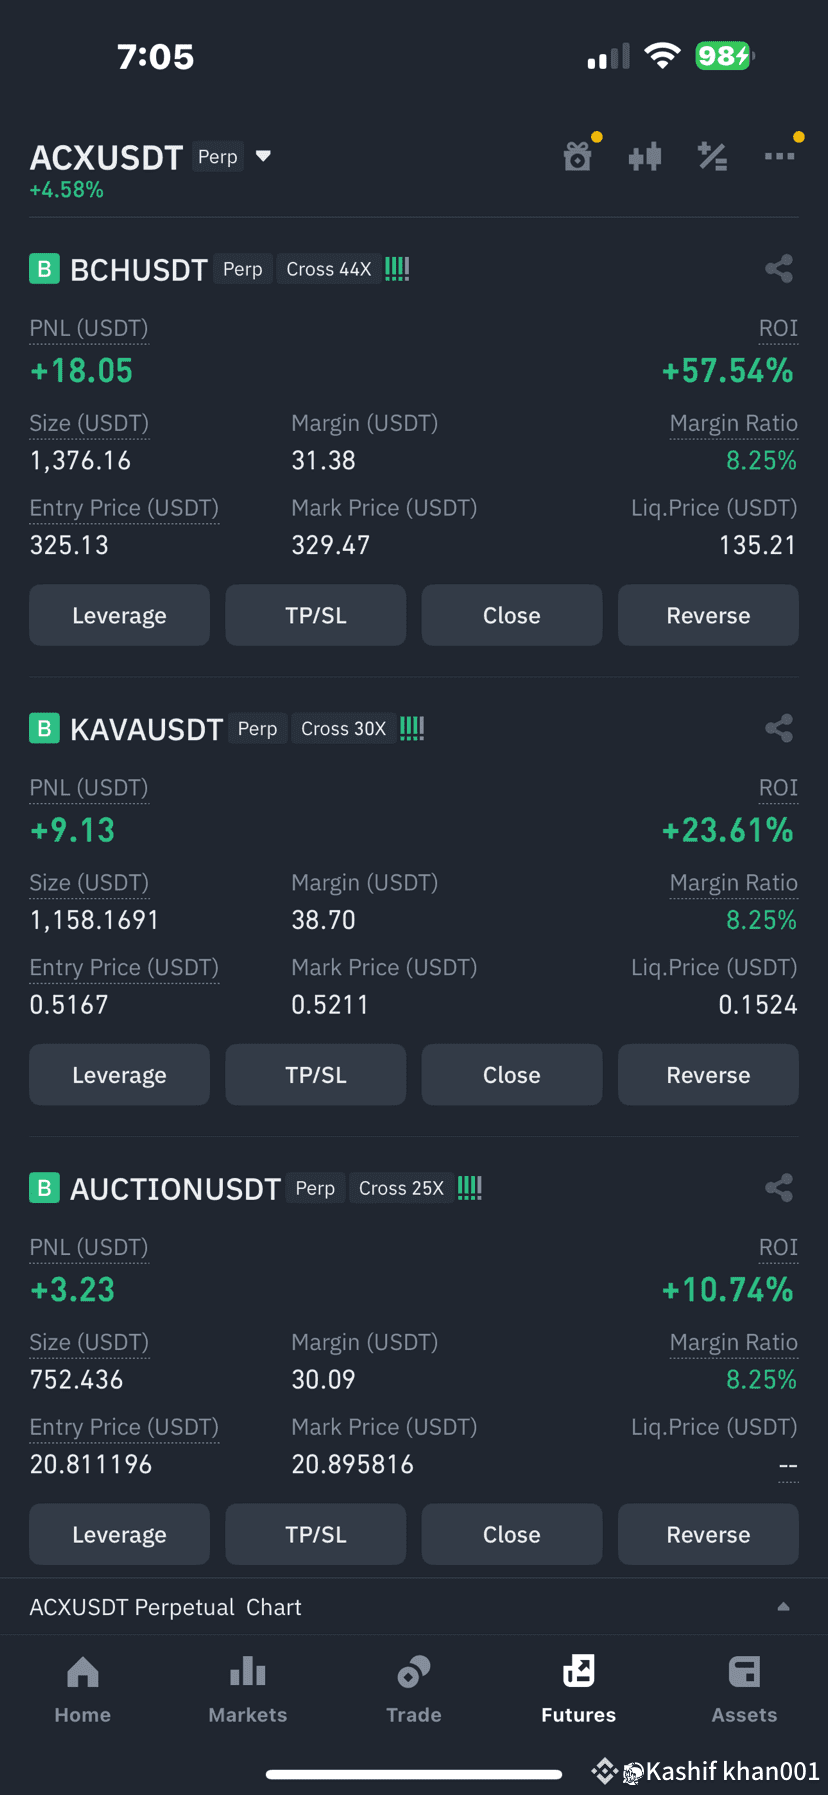Image resolution: width=828 pixels, height=1795 pixels.
Task: Open the Cross 44X margin mode selector
Action: (329, 269)
